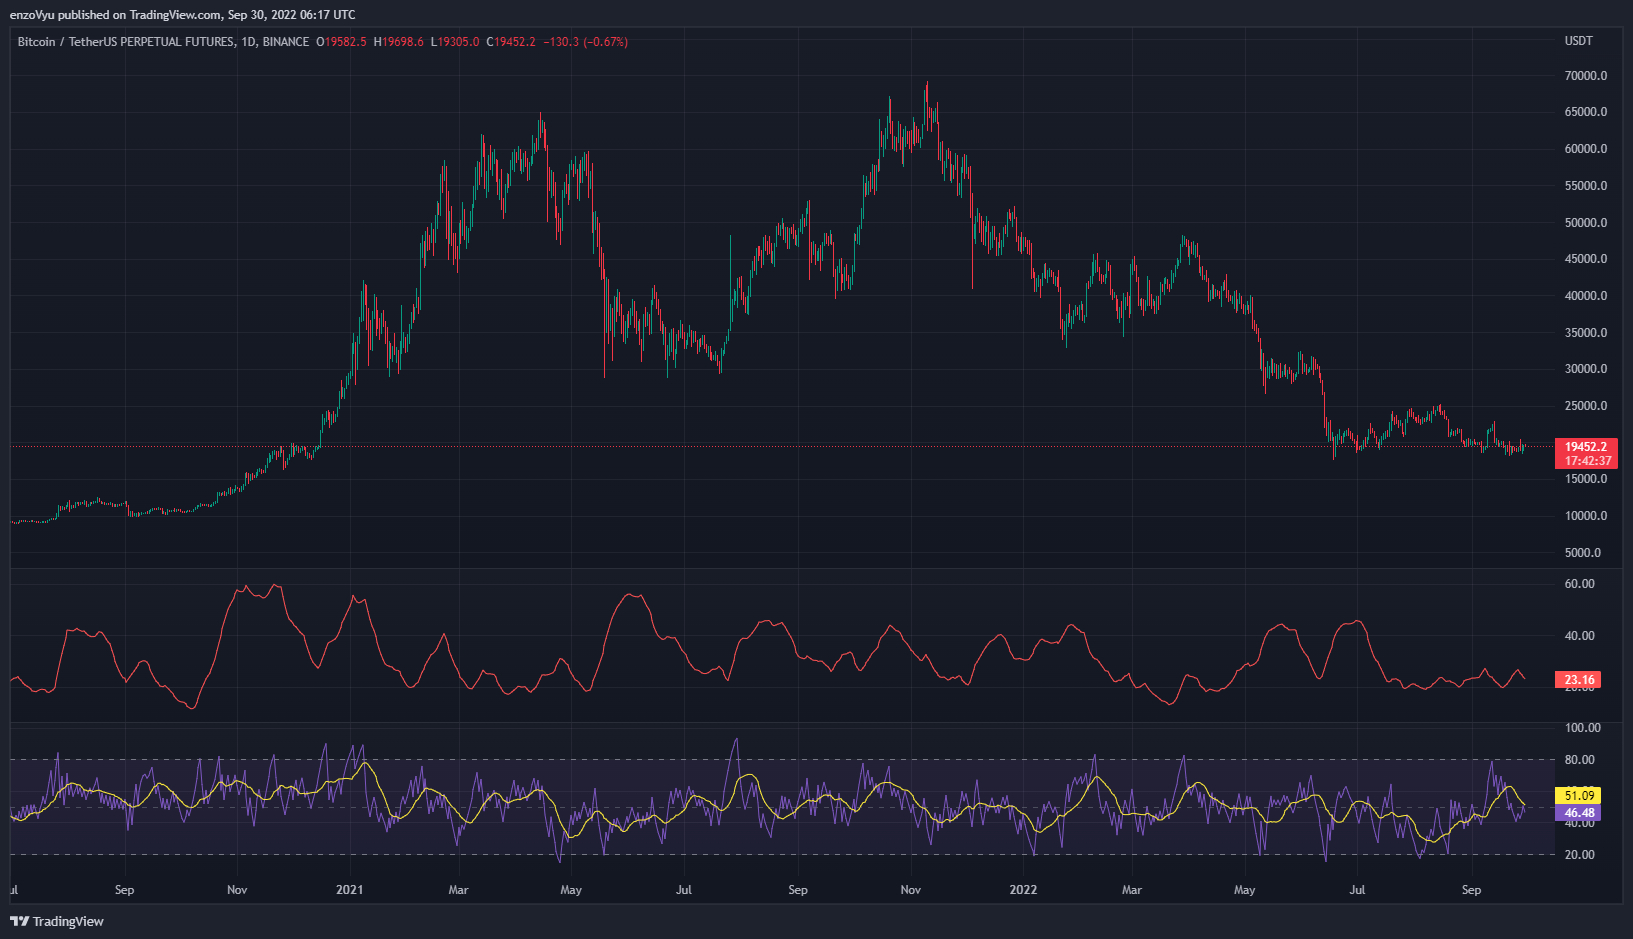This screenshot has width=1633, height=939.
Task: Click the 70000.0 price axis label
Action: click(1586, 76)
